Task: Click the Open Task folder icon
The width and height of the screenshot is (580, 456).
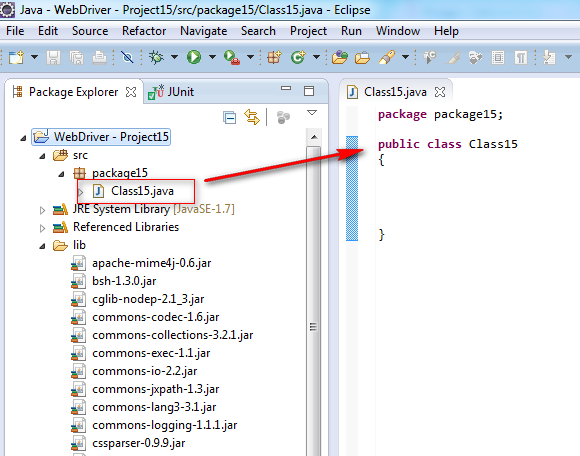Action: pyautogui.click(x=362, y=58)
